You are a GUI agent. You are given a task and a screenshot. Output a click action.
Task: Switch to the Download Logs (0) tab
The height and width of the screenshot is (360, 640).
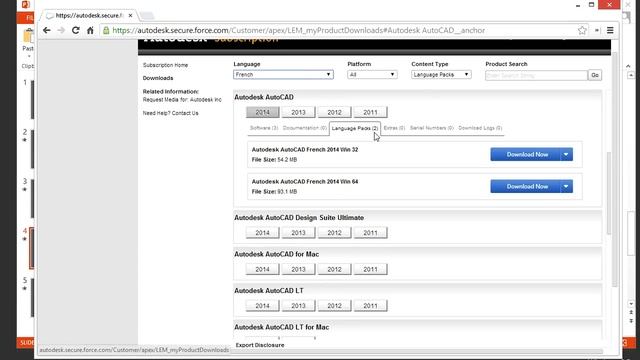coord(480,128)
